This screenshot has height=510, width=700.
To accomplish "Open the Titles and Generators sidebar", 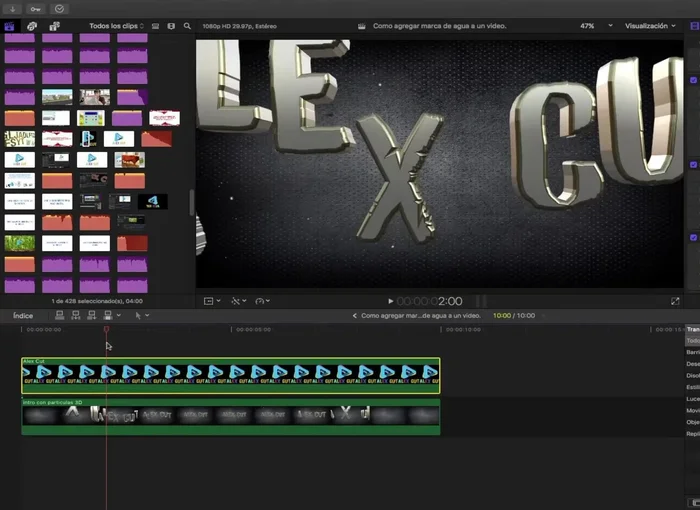I will (x=54, y=25).
